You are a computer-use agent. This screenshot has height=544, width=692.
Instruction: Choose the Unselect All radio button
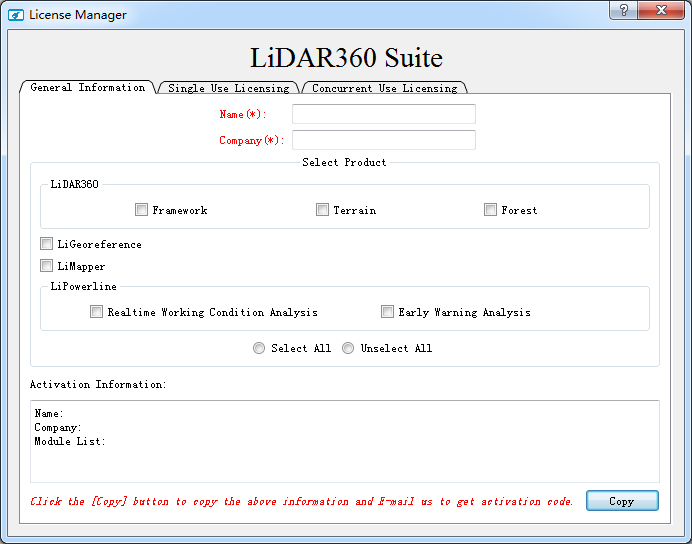(349, 348)
